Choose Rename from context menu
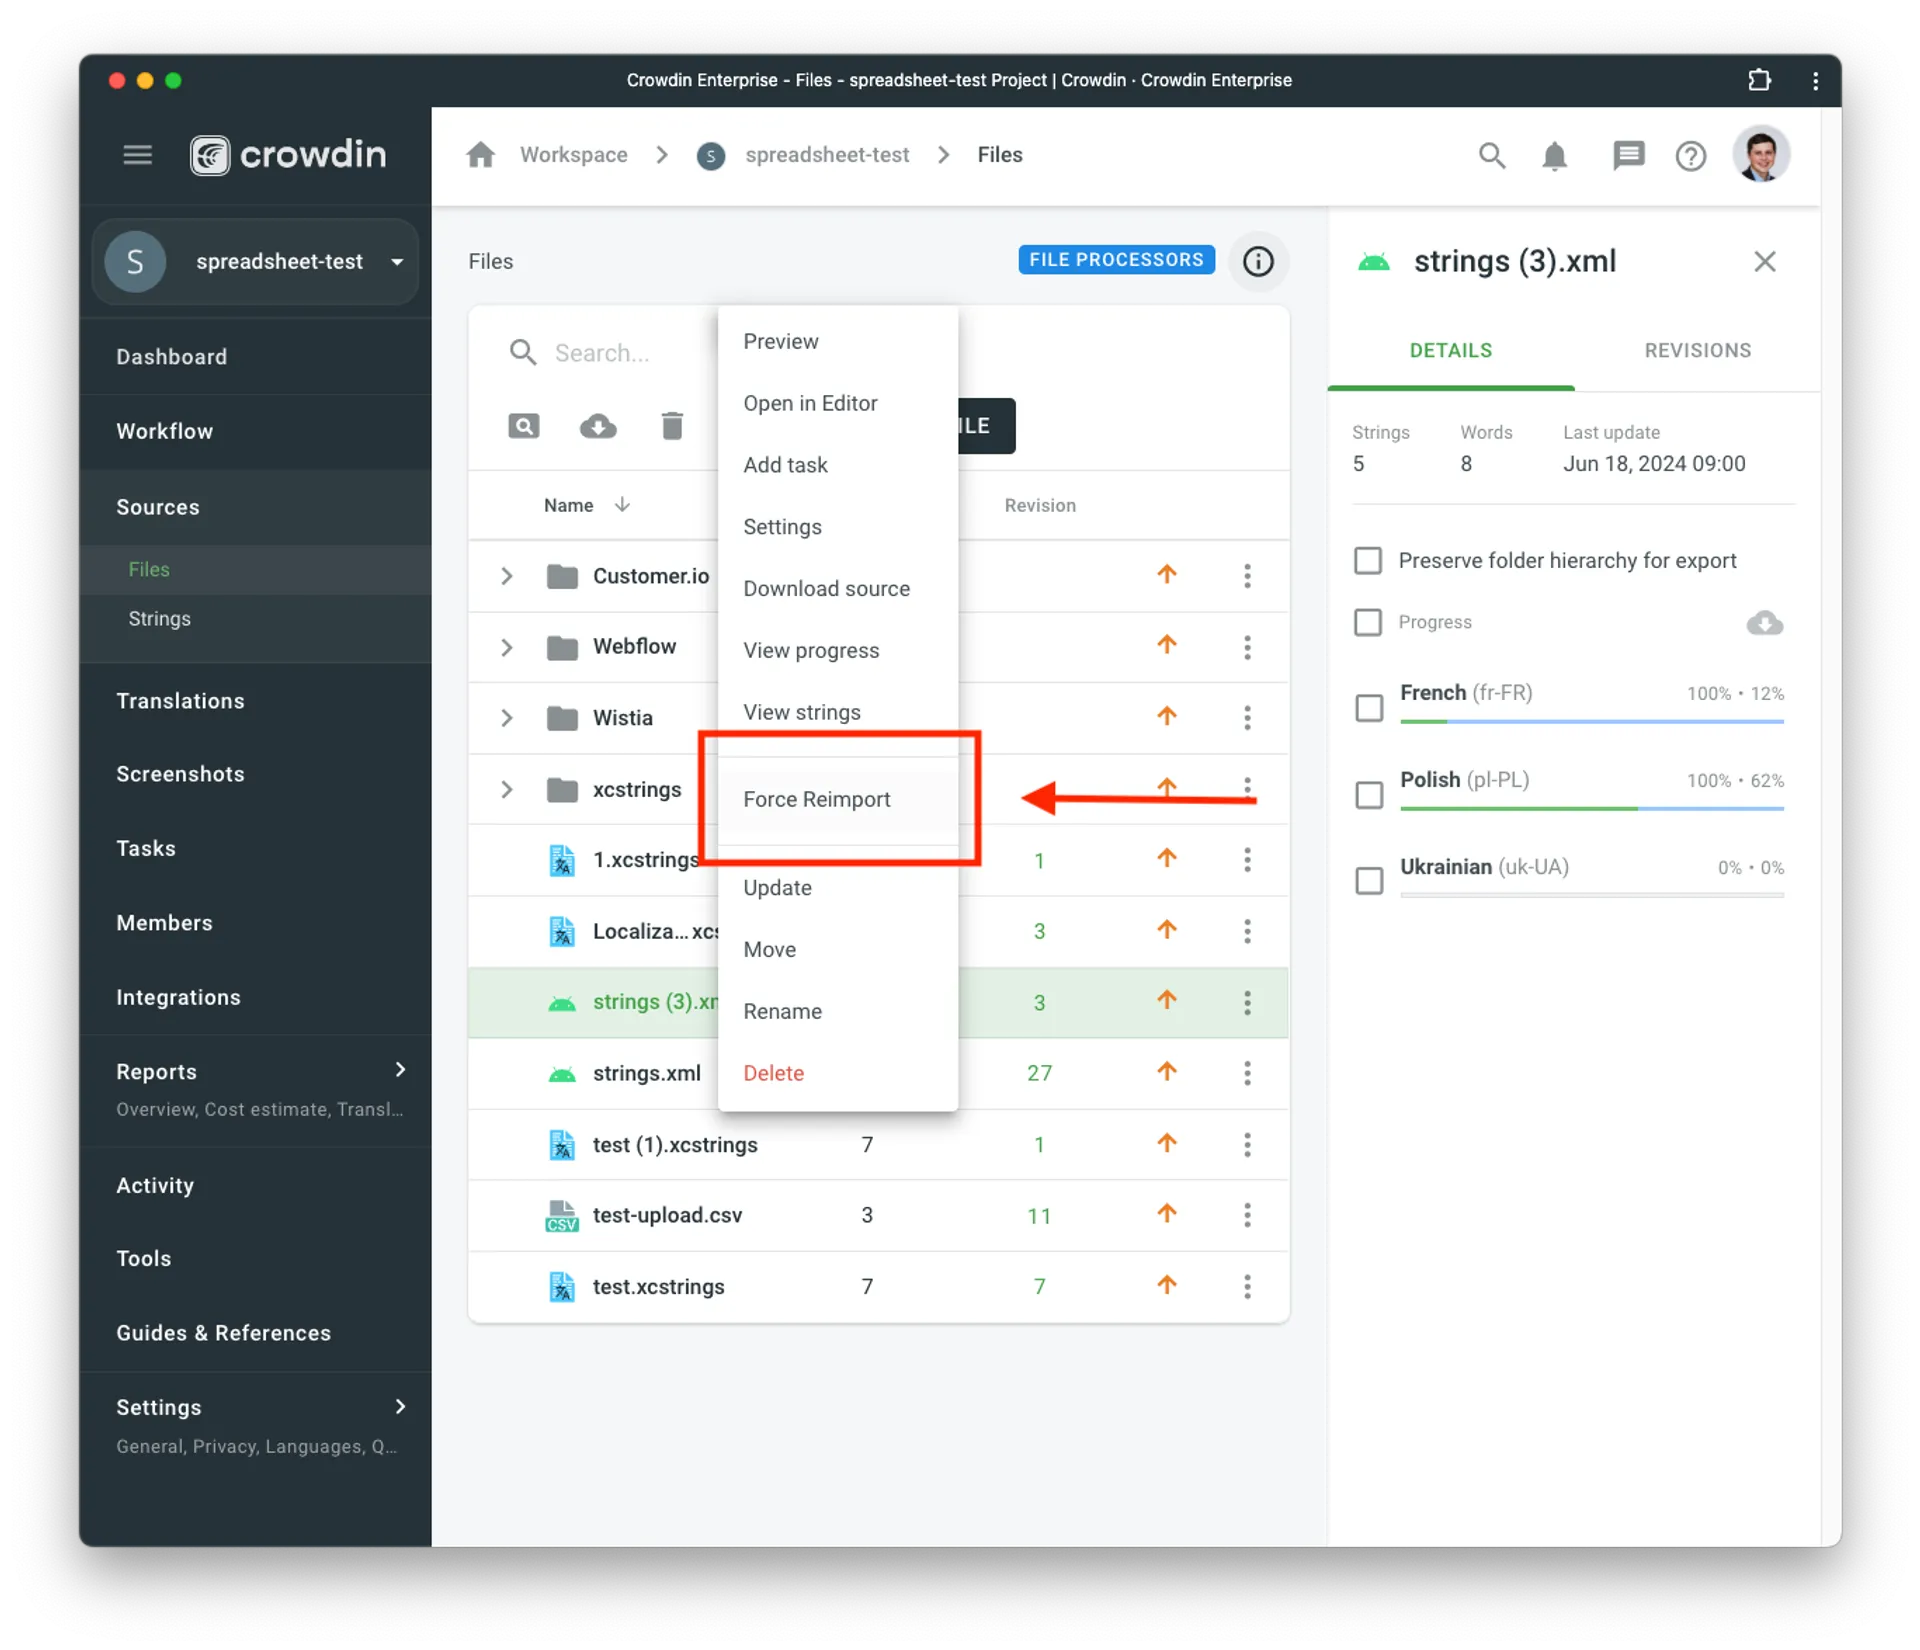This screenshot has width=1920, height=1650. [x=782, y=1011]
